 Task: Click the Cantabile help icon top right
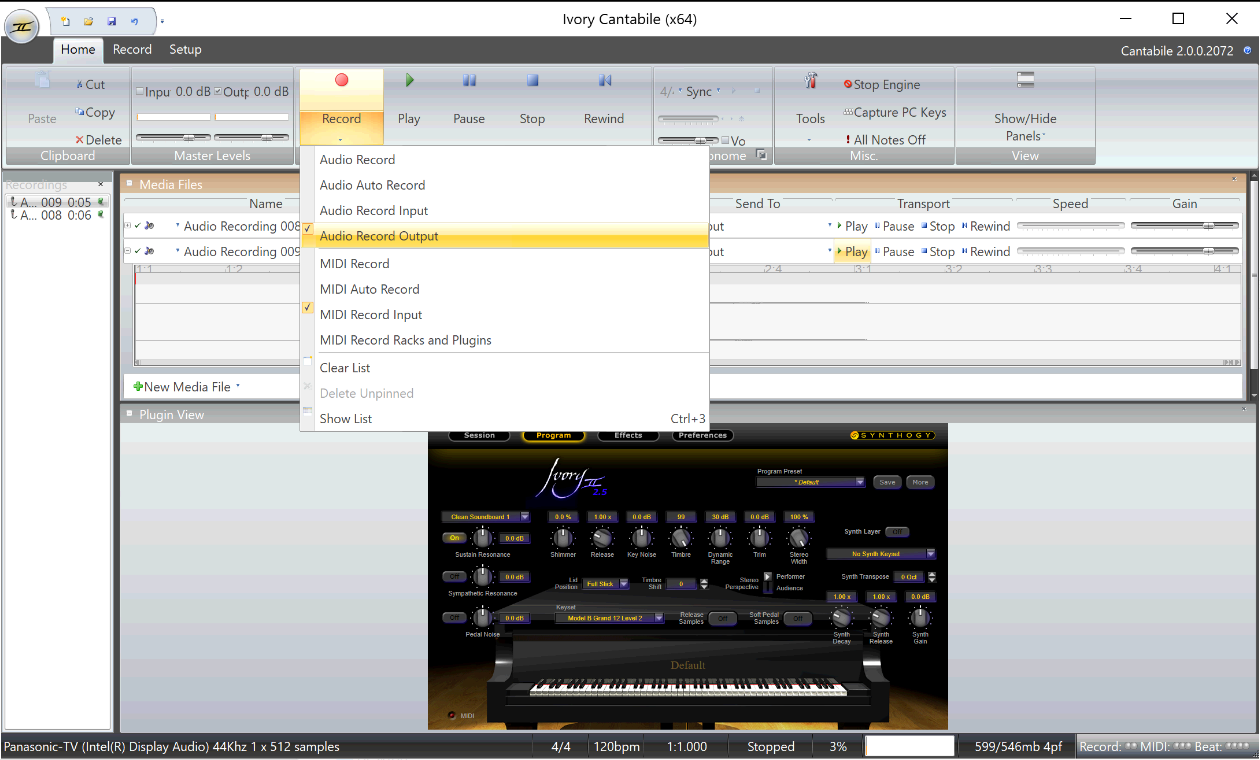(1247, 49)
